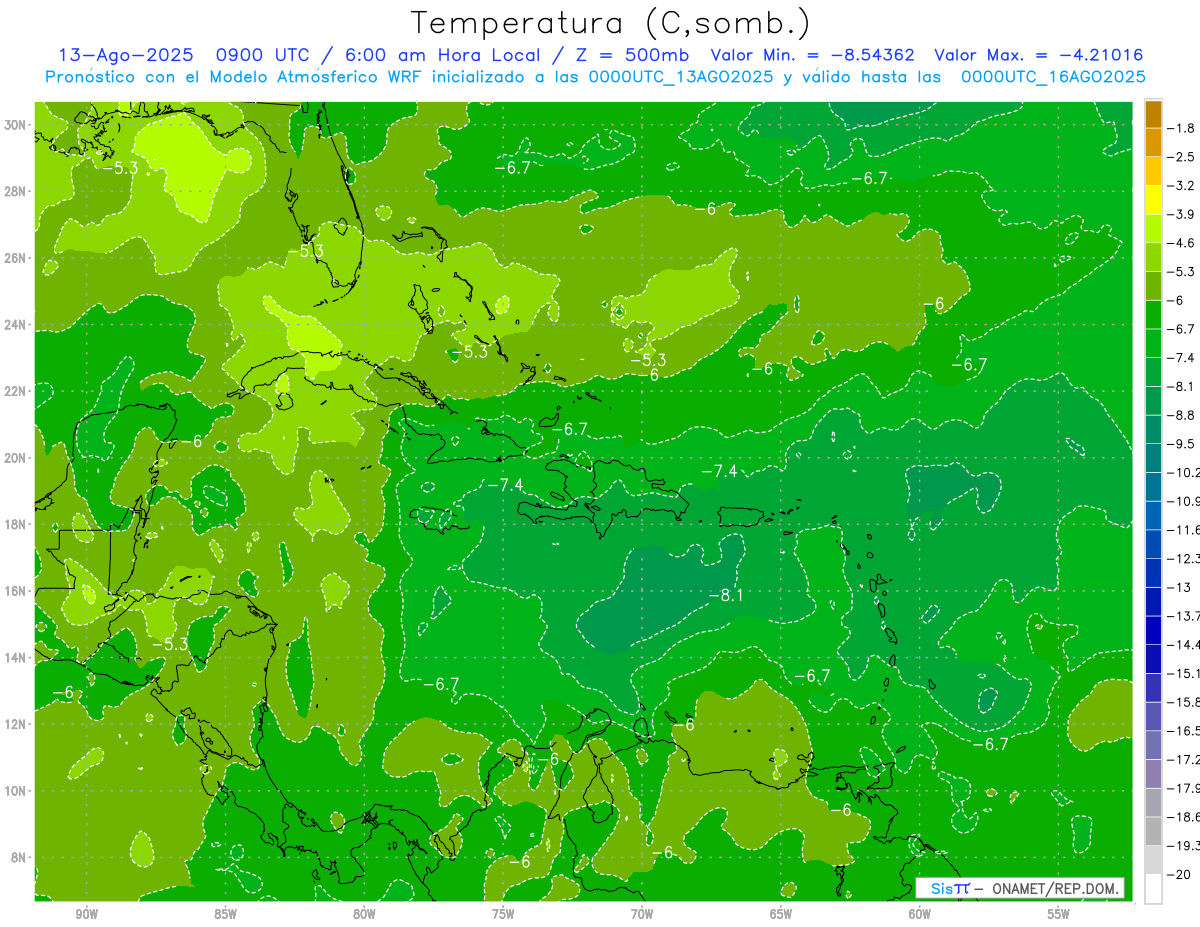The width and height of the screenshot is (1200, 927).
Task: Click the "-8.8" legend label
Action: pos(1183,415)
